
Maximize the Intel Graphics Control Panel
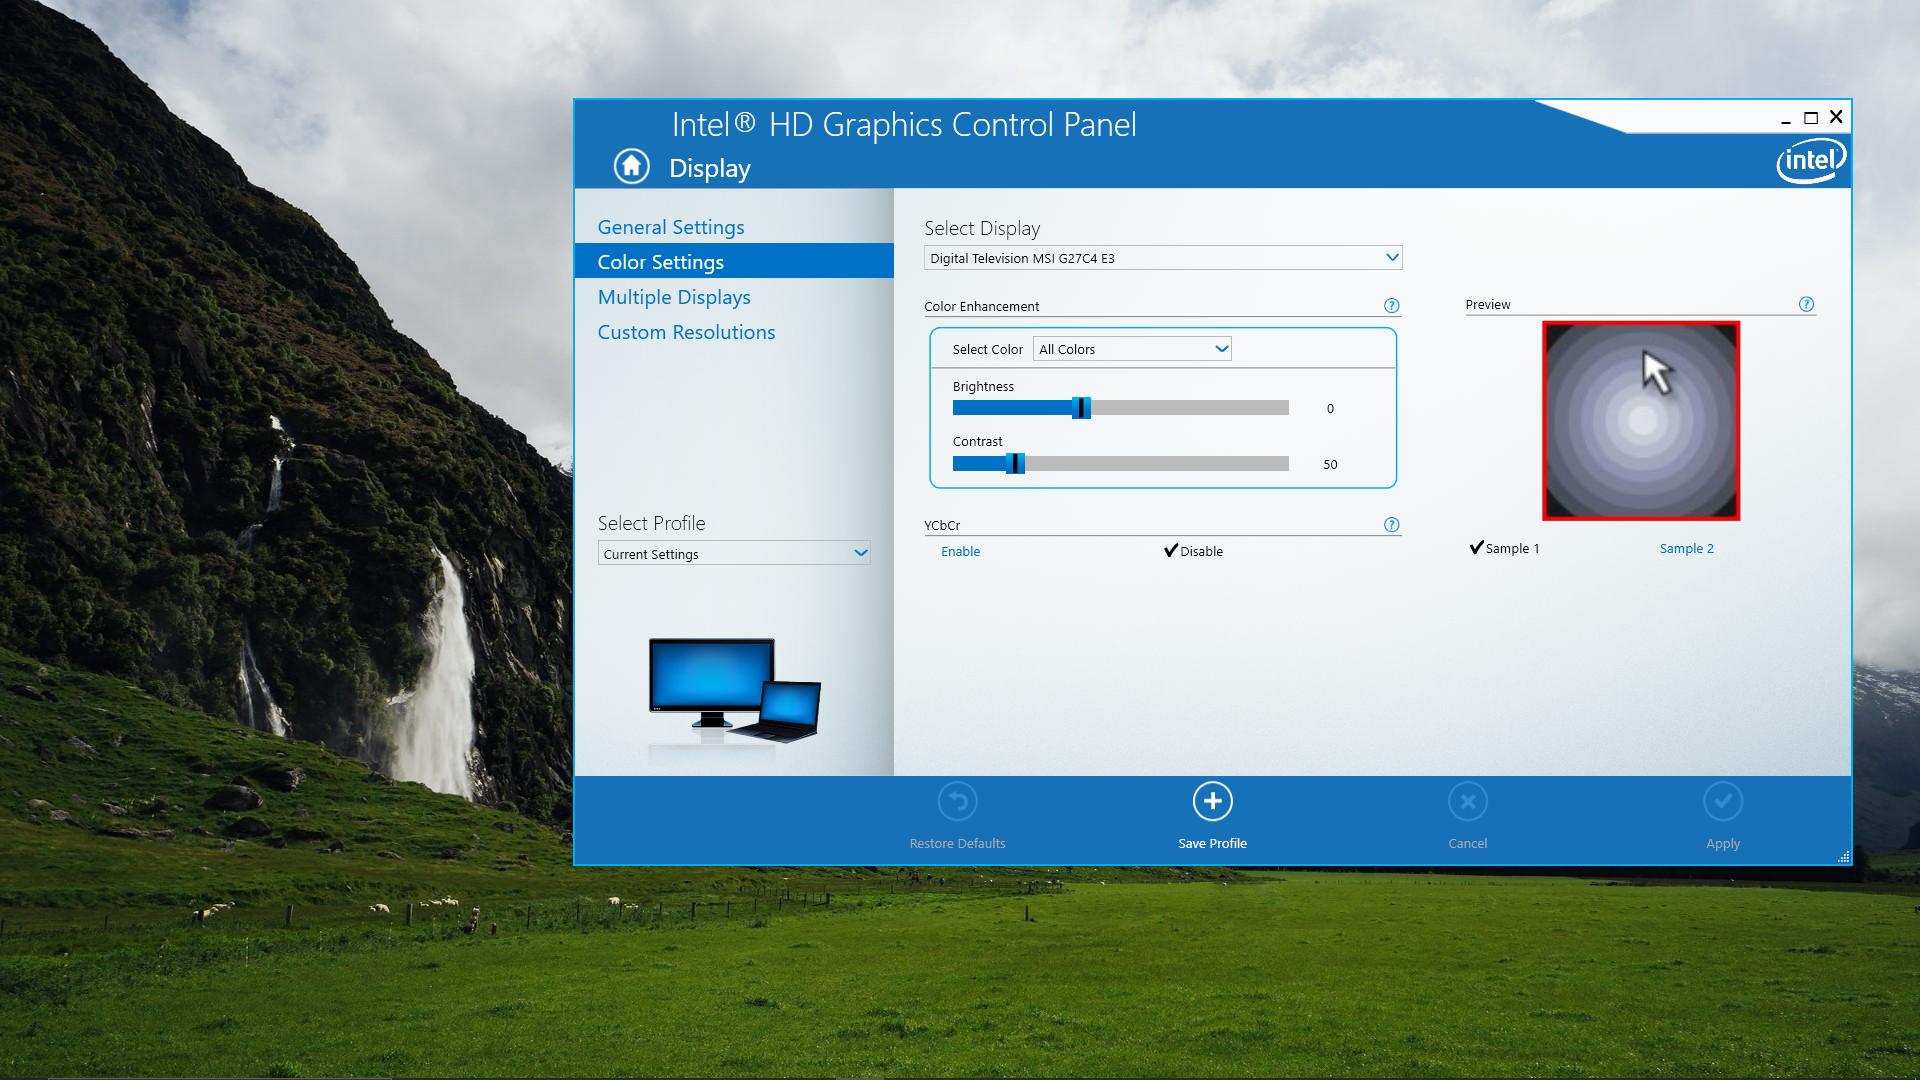point(1810,118)
